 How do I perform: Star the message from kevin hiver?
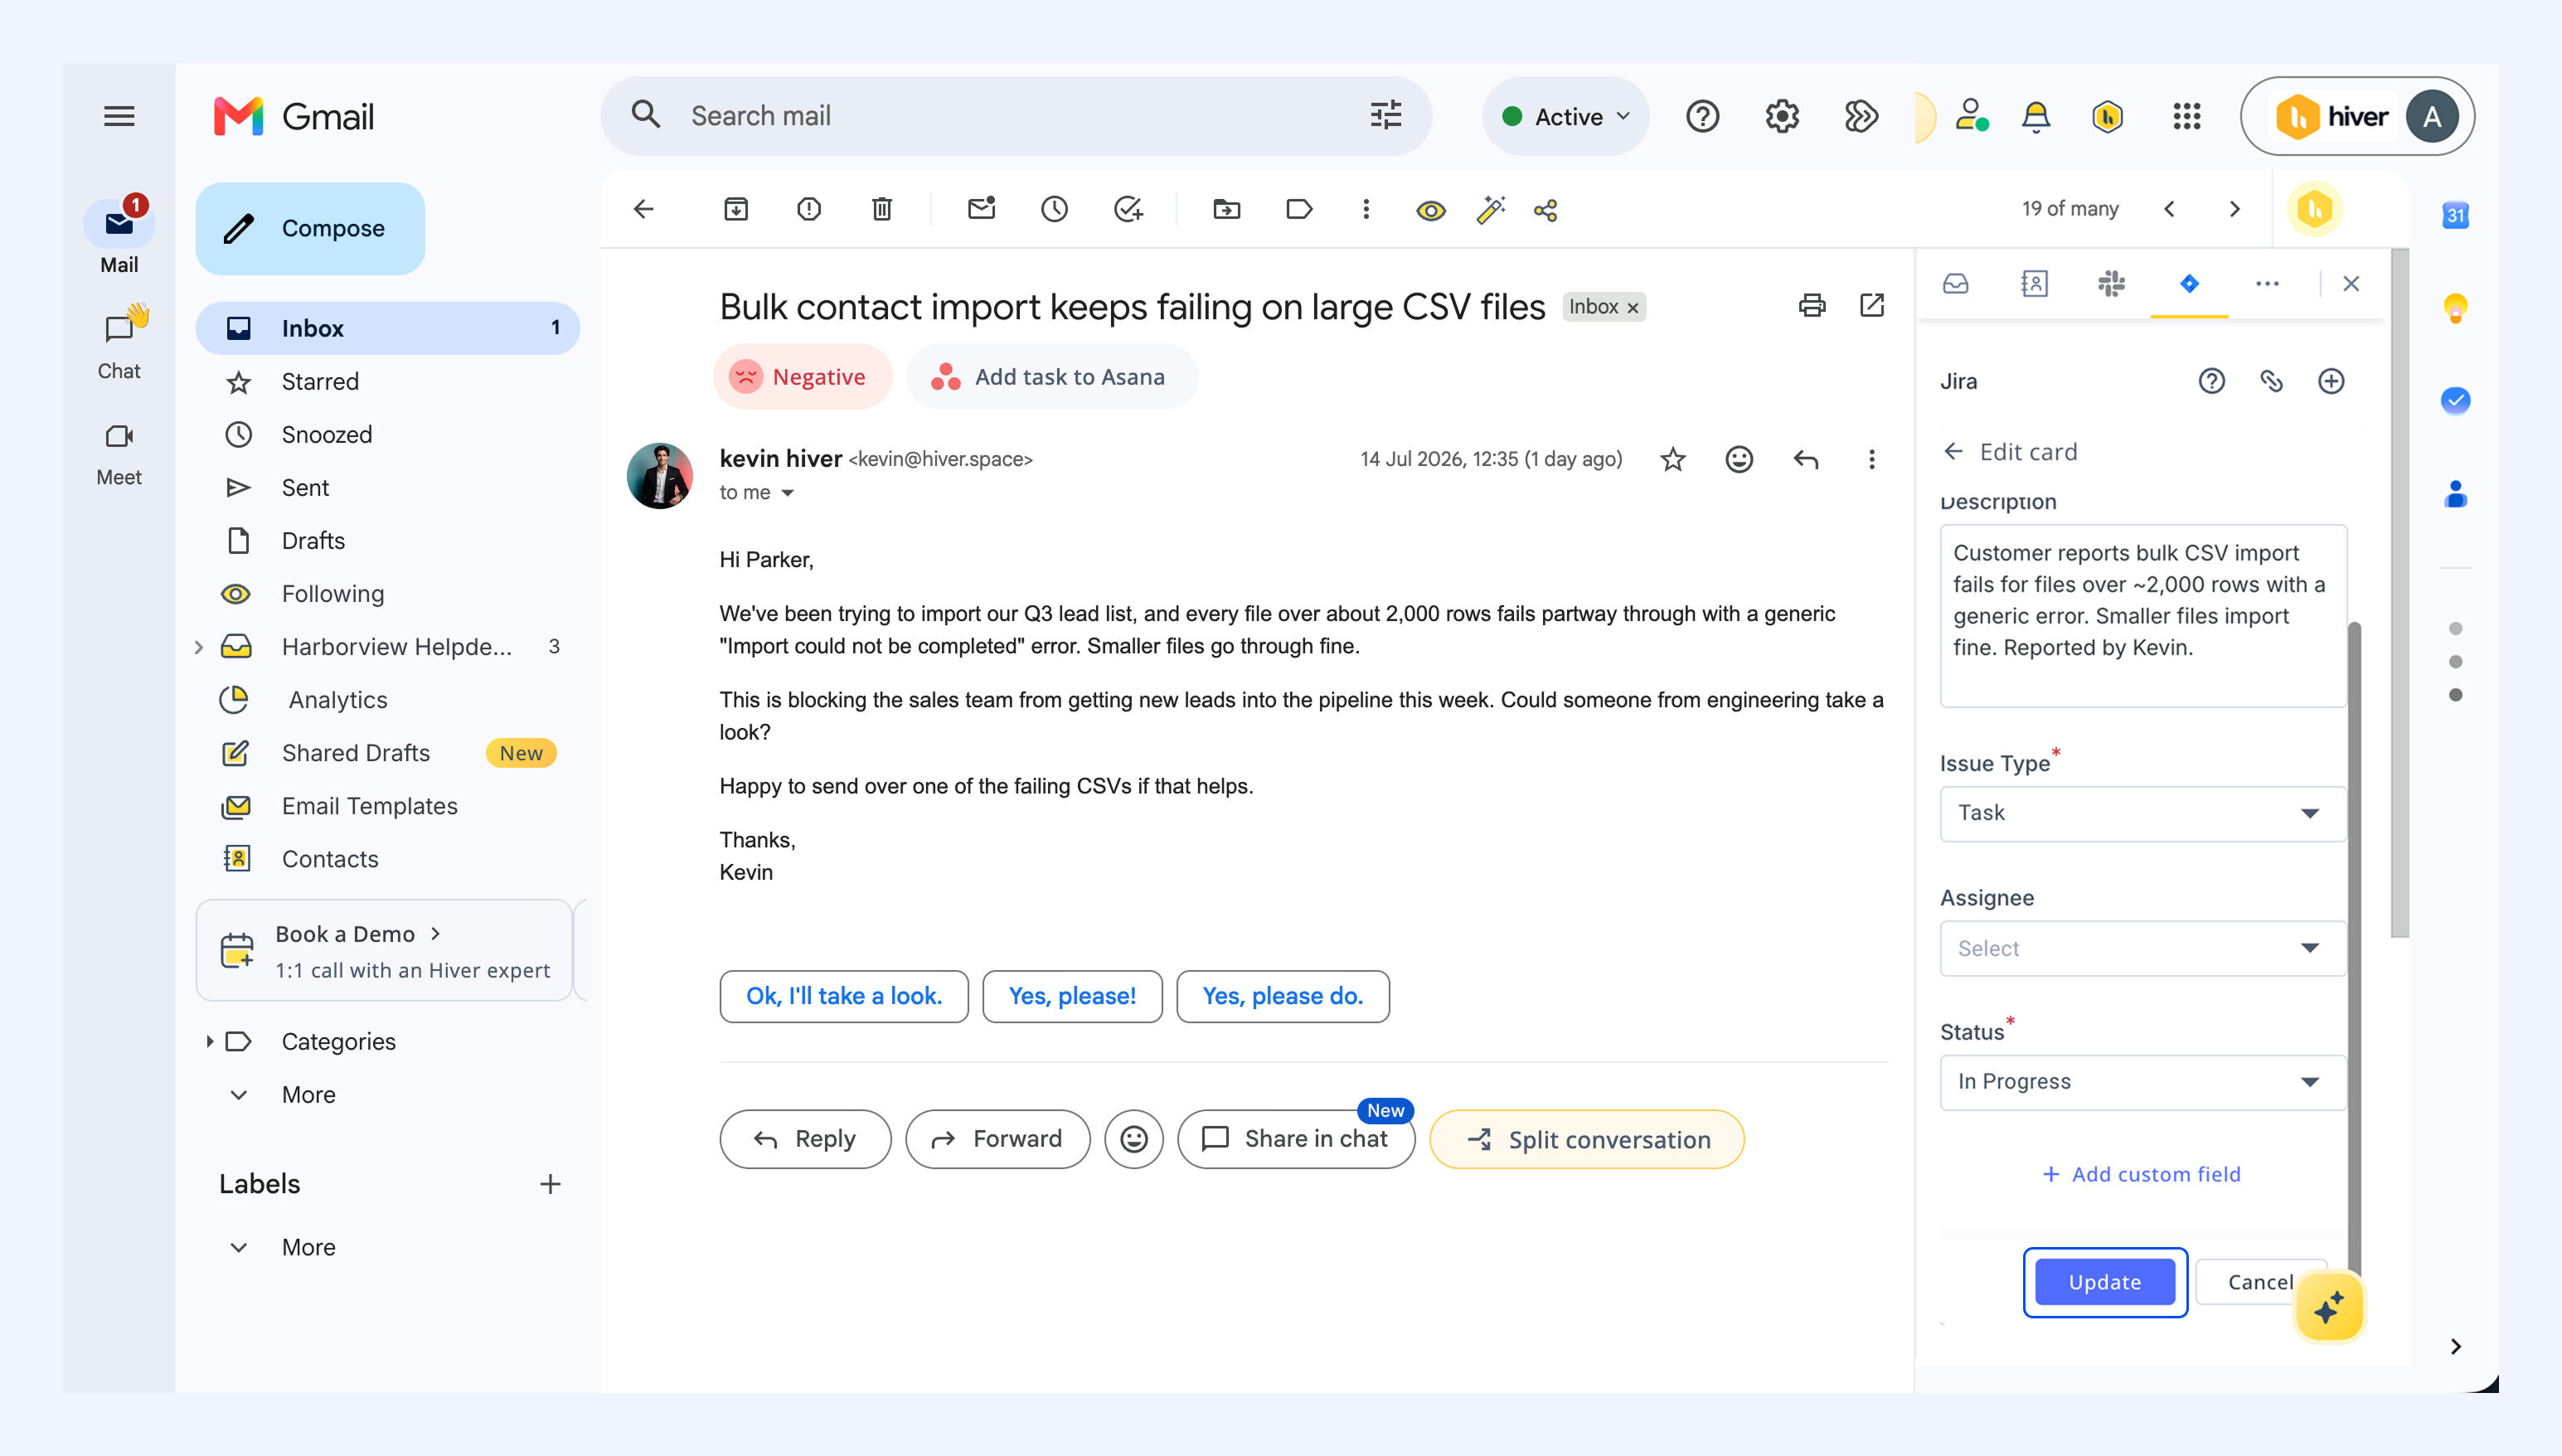coord(1672,459)
